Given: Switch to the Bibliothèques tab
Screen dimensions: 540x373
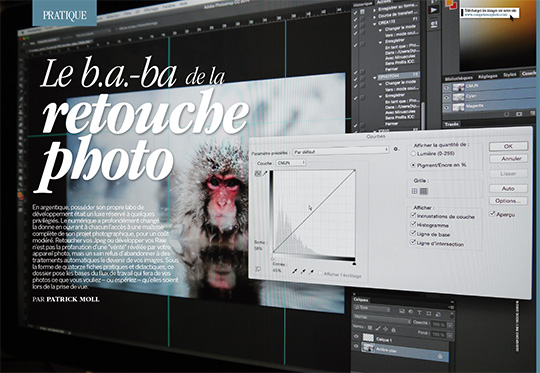Looking at the screenshot, I should (458, 79).
